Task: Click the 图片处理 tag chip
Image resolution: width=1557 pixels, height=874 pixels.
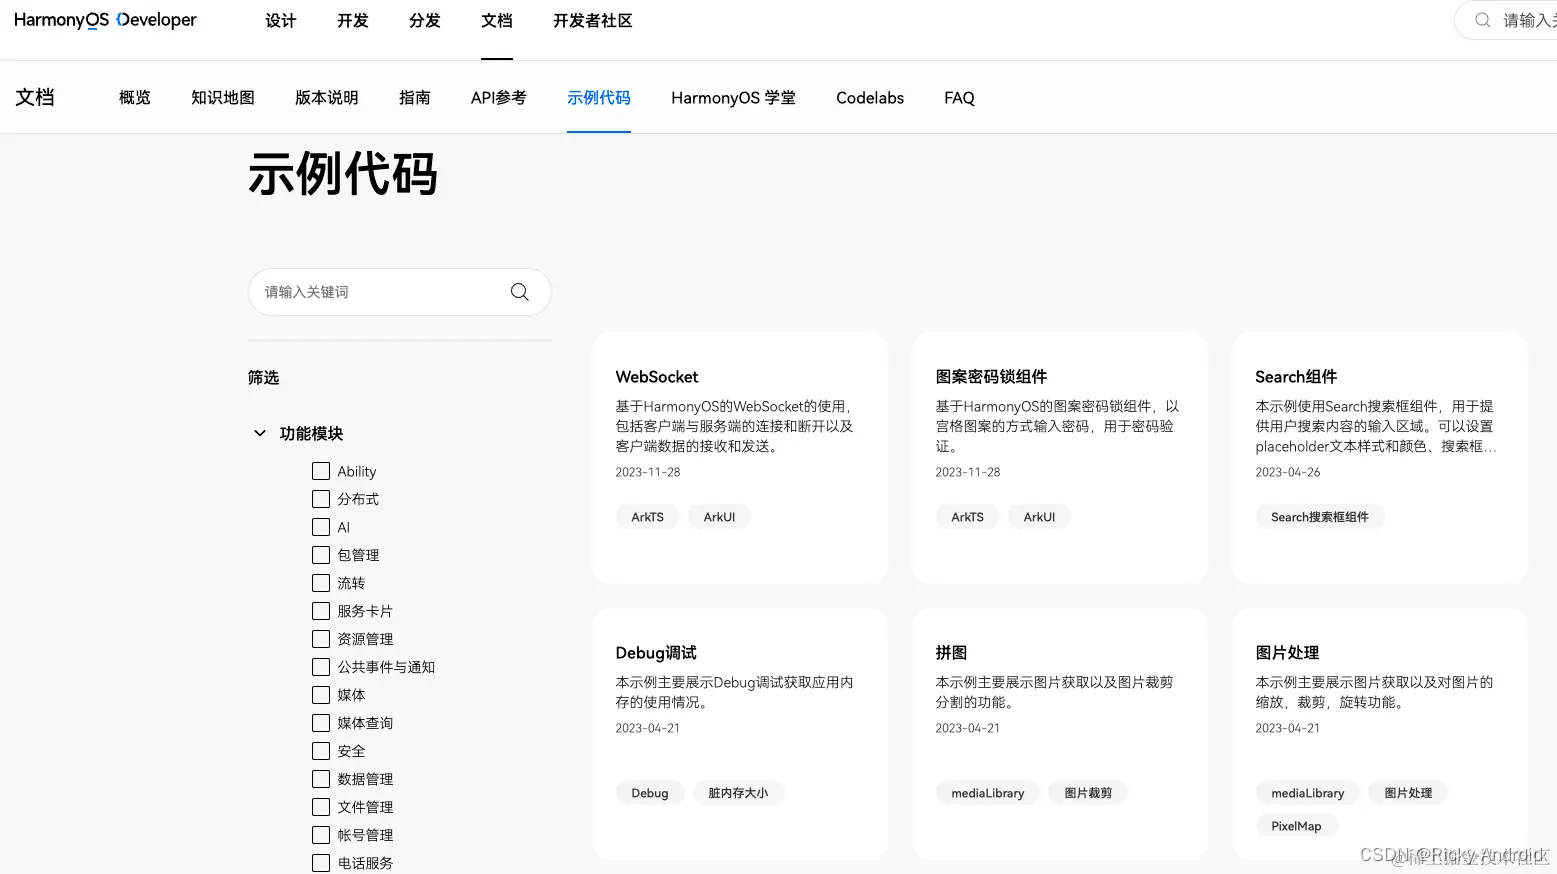Action: tap(1408, 793)
